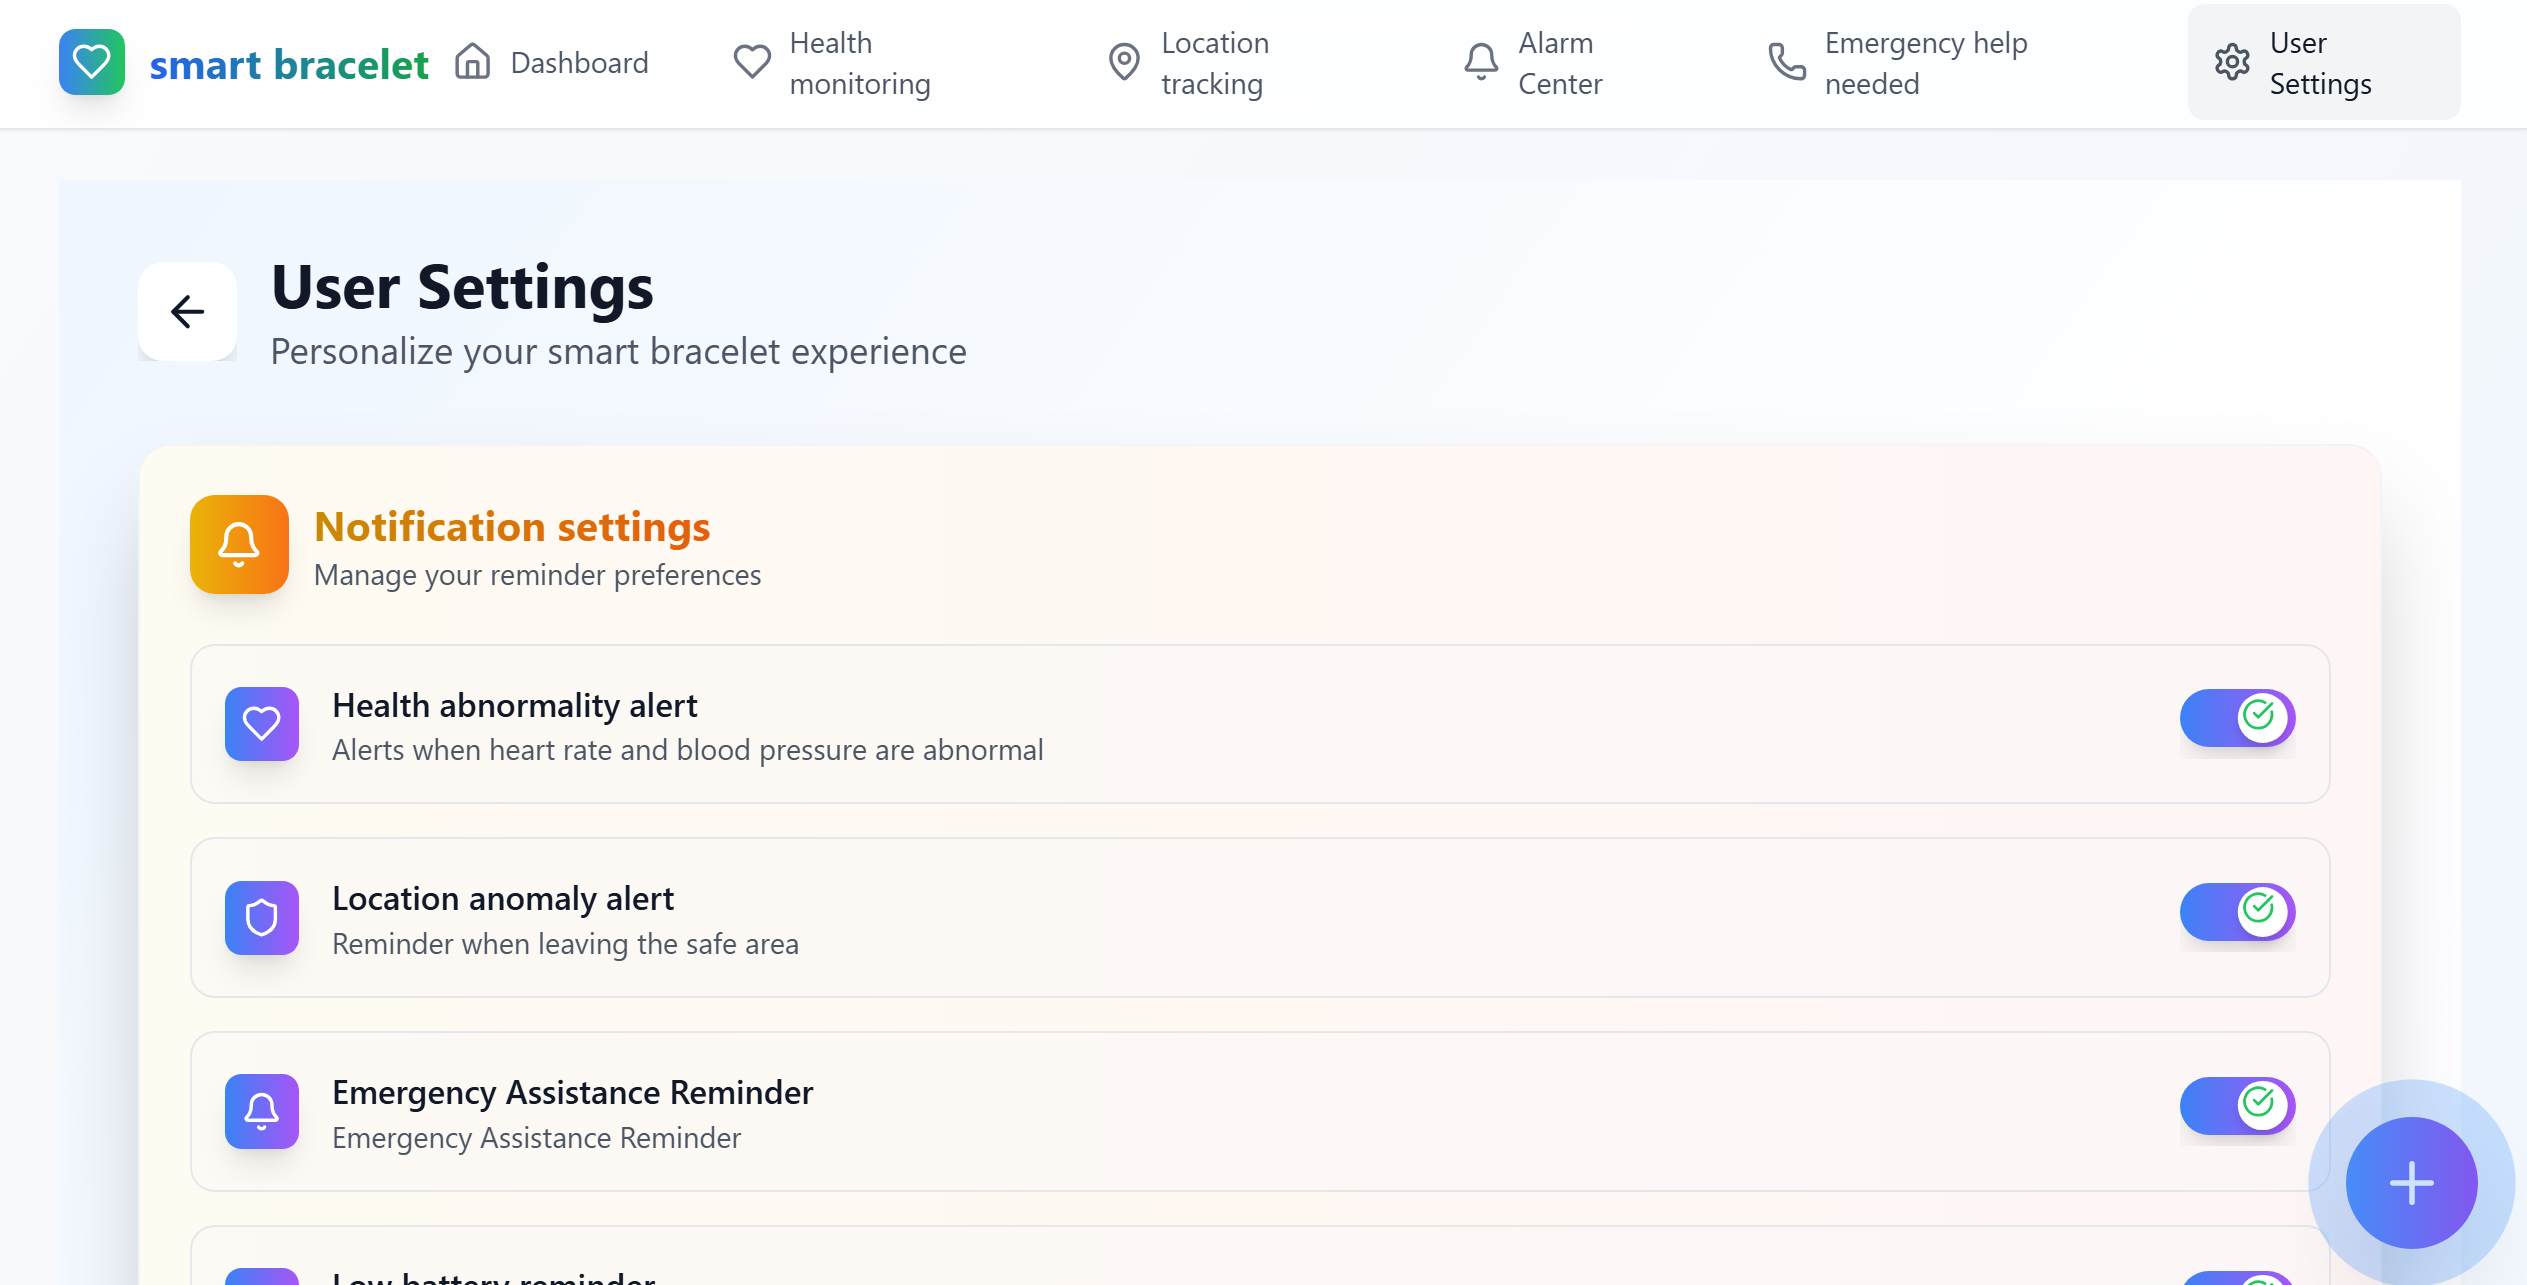Turn off Location anomaly alert switch
2527x1285 pixels.
2236,912
